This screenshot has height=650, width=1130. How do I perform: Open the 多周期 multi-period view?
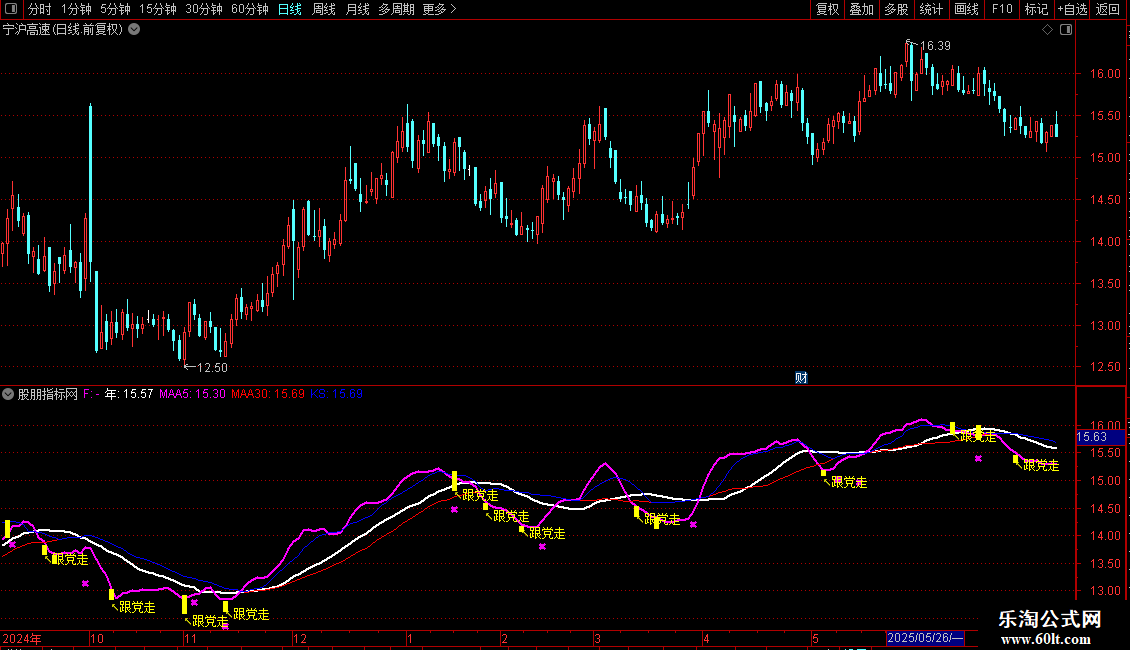396,9
